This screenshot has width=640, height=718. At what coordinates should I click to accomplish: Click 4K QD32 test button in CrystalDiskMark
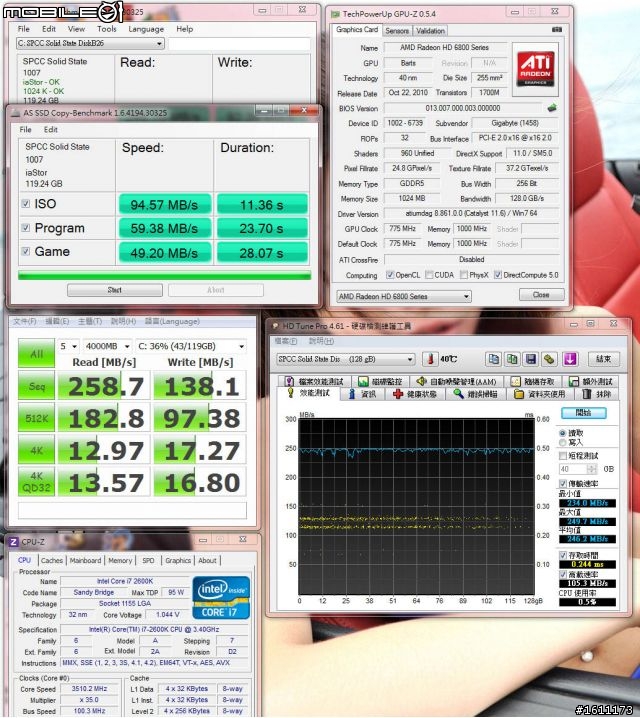(x=36, y=482)
